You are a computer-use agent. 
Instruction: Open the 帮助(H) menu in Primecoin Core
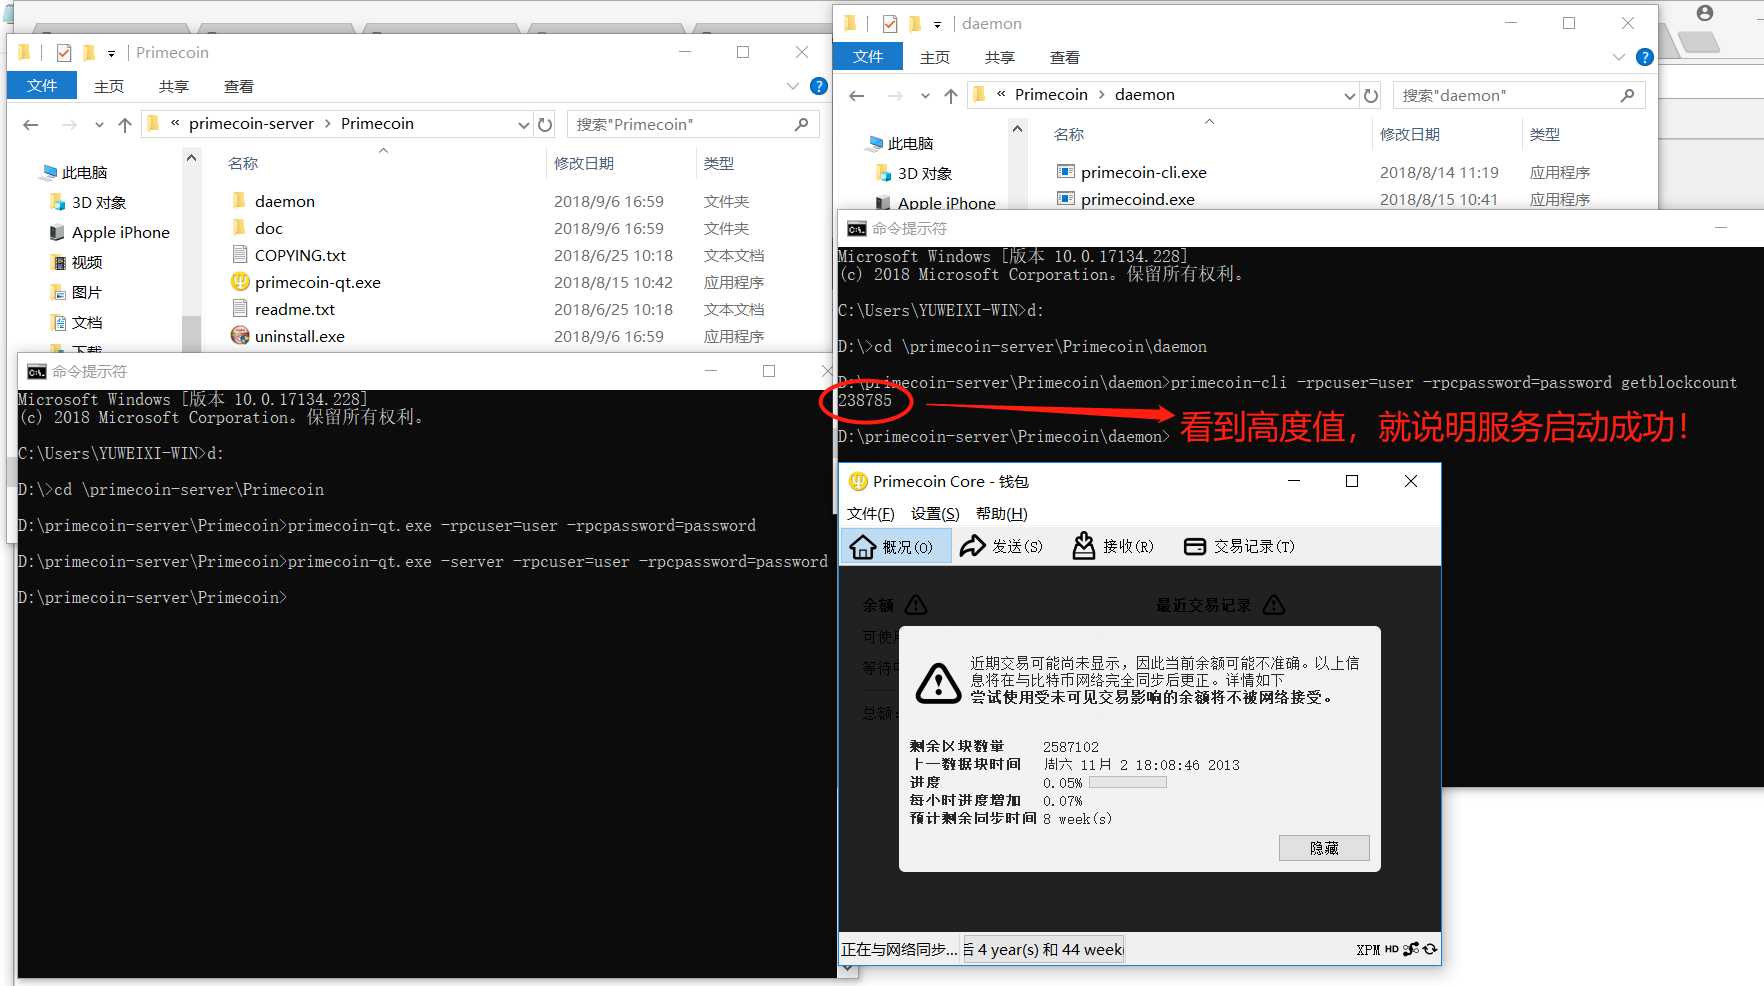[x=1002, y=514]
